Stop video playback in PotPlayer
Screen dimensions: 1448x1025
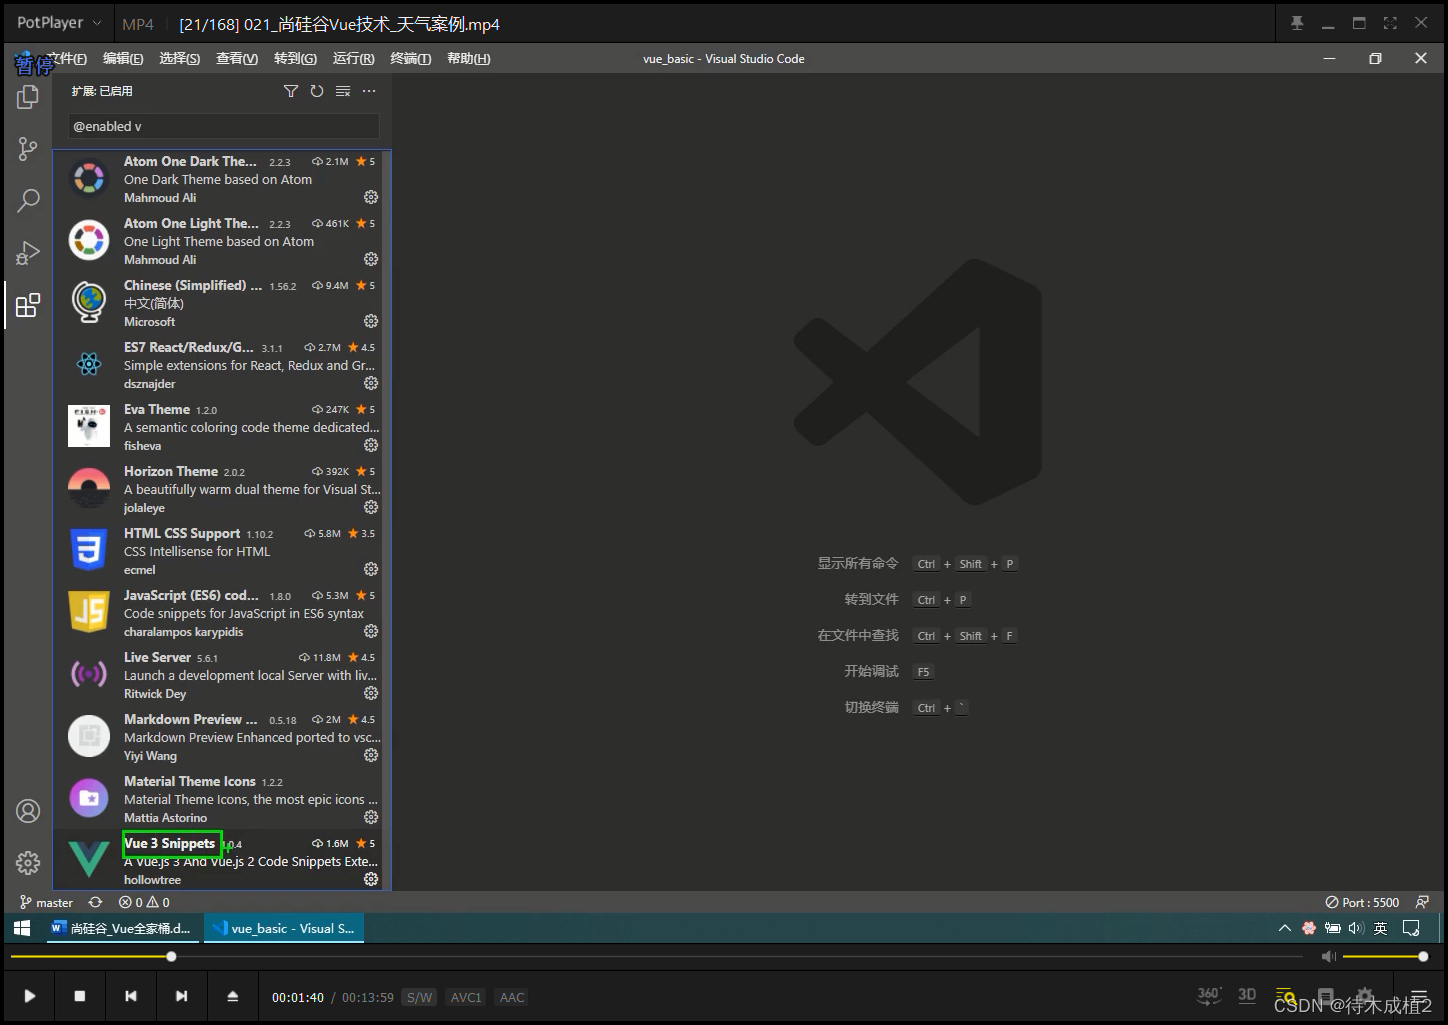(x=80, y=996)
